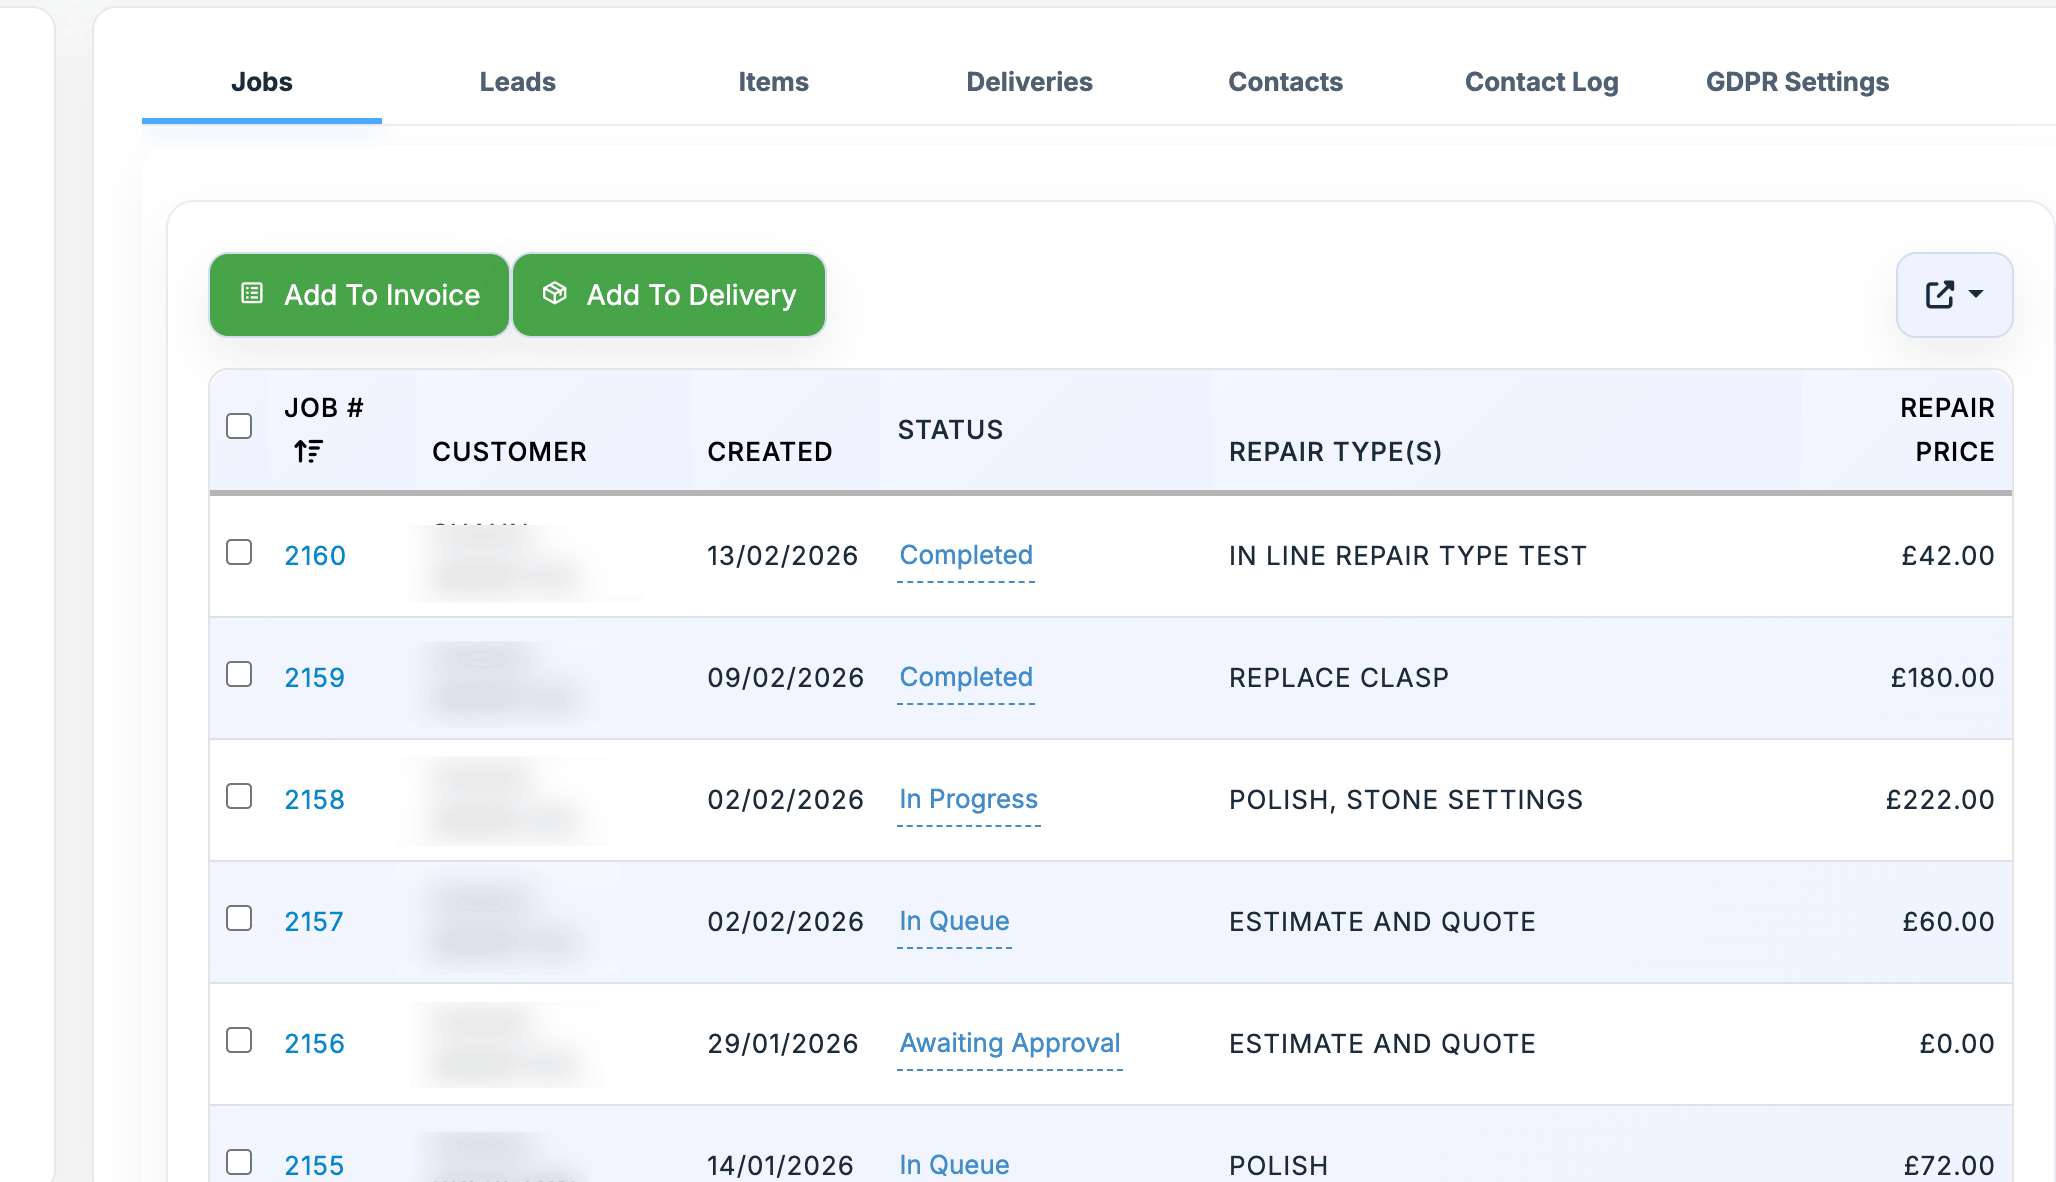This screenshot has height=1182, width=2056.
Task: Go to the GDPR Settings tab
Action: (x=1797, y=82)
